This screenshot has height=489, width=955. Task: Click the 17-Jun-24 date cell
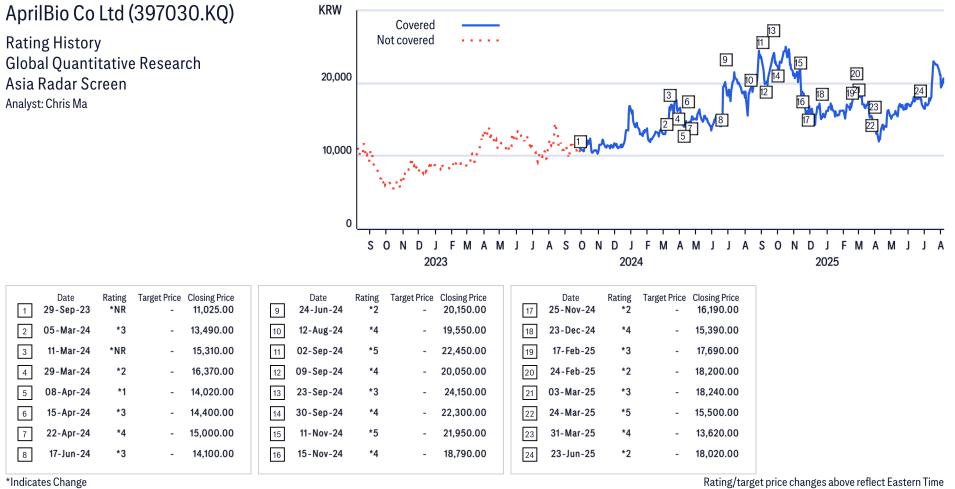pos(69,454)
